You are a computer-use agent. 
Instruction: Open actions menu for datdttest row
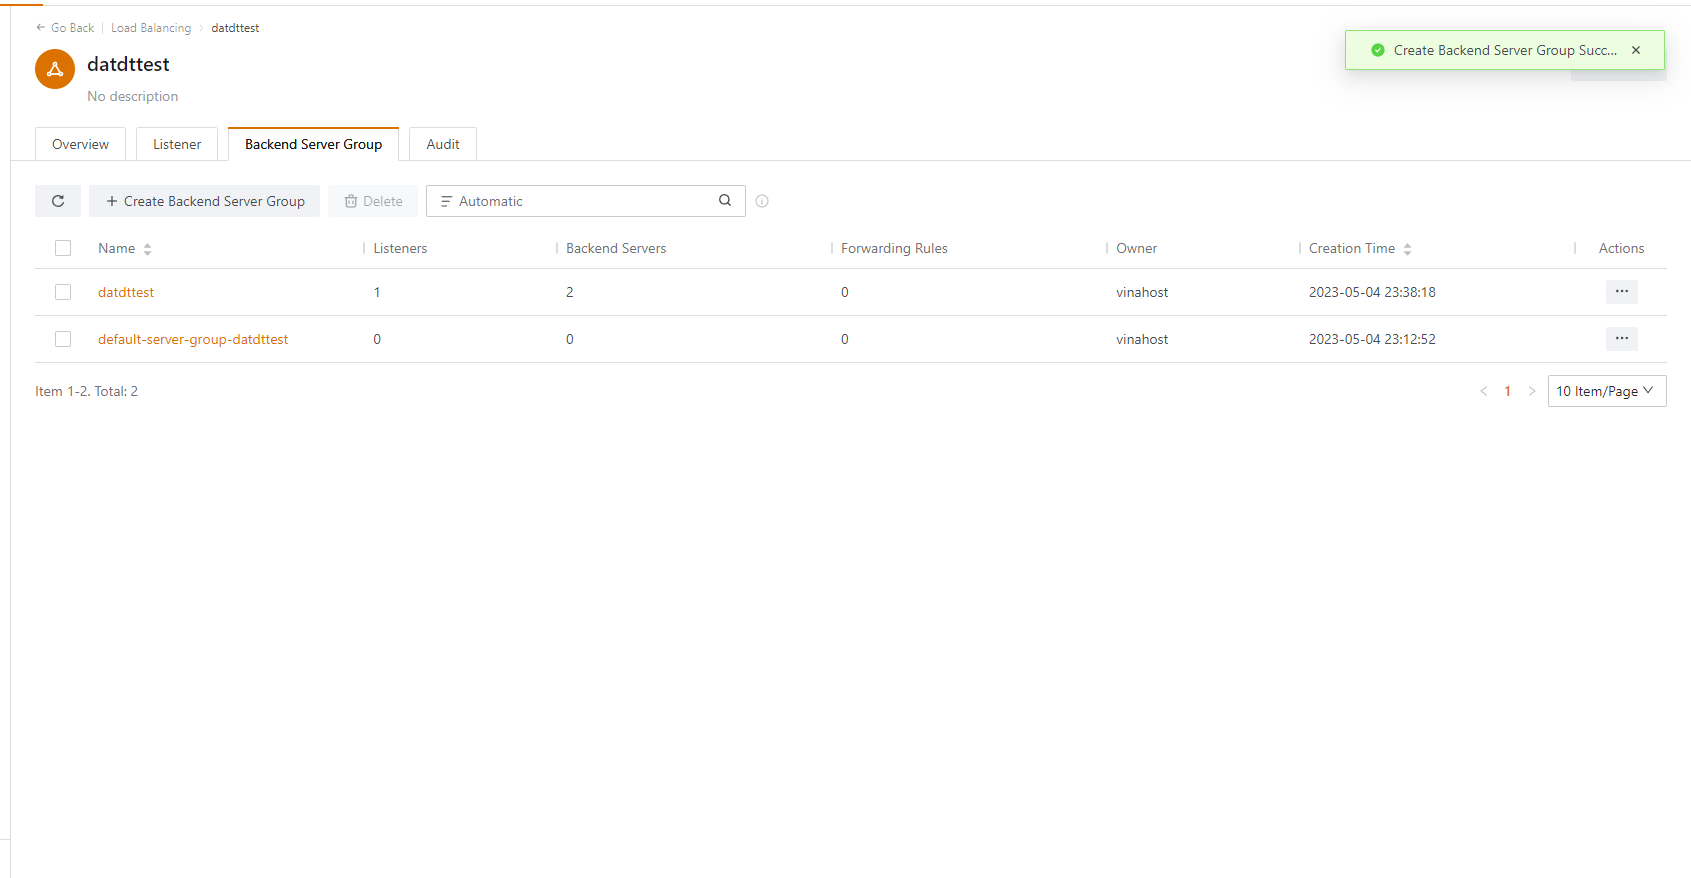(x=1621, y=292)
